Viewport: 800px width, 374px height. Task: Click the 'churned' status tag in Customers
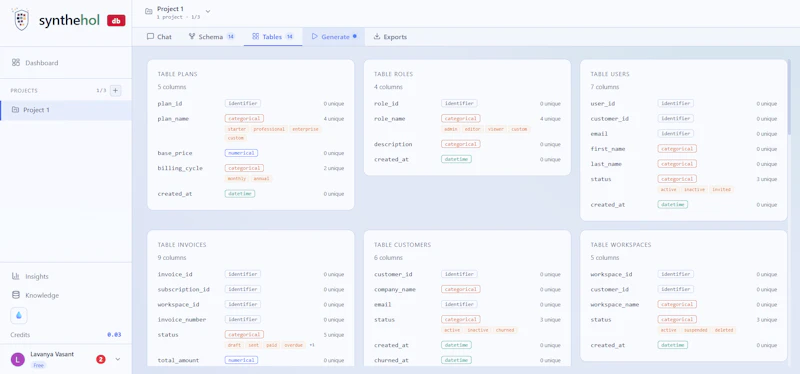505,330
